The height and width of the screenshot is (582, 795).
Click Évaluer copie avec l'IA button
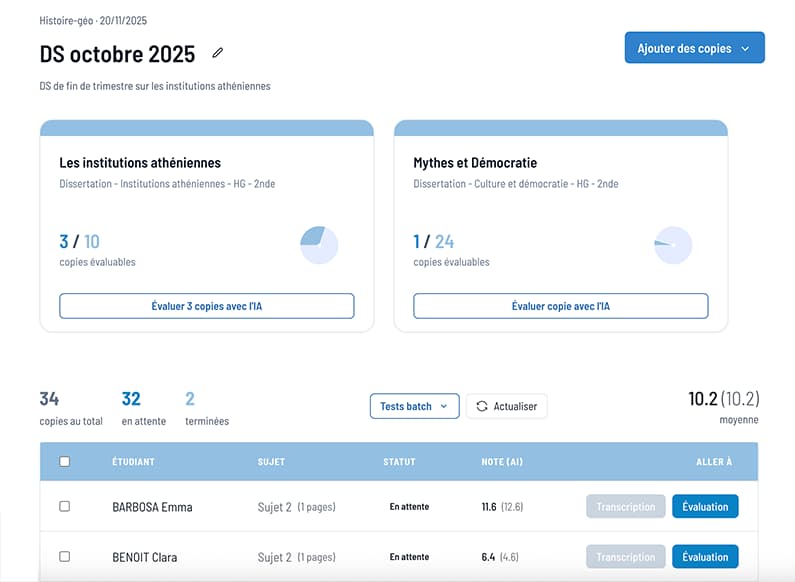[x=560, y=306]
